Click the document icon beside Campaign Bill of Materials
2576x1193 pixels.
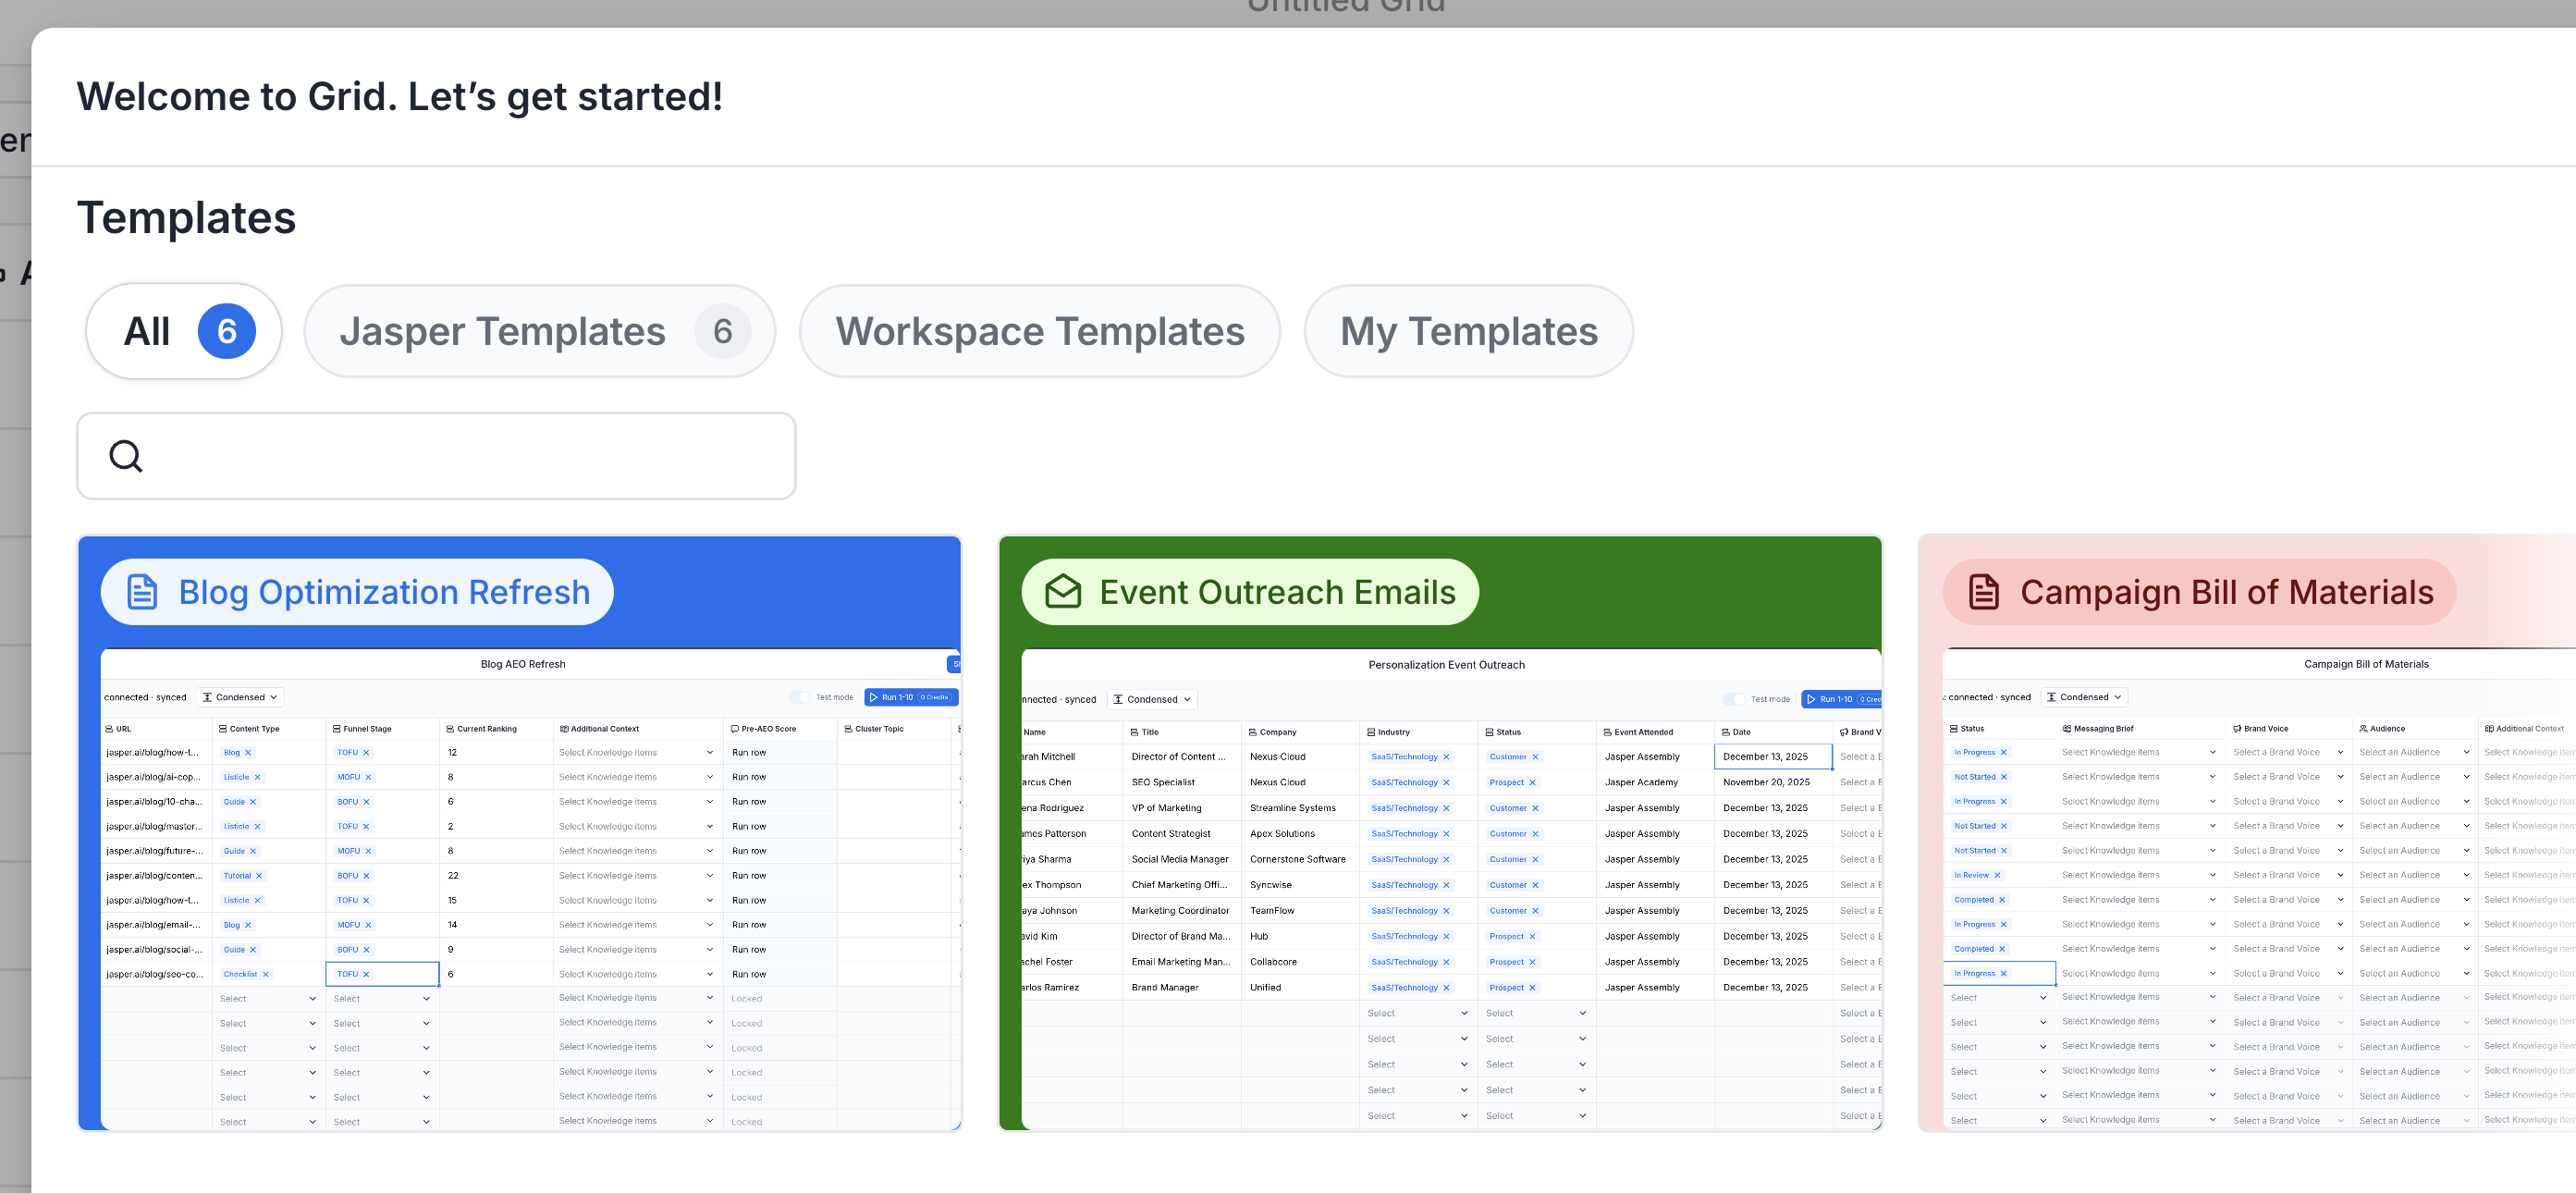click(1984, 592)
